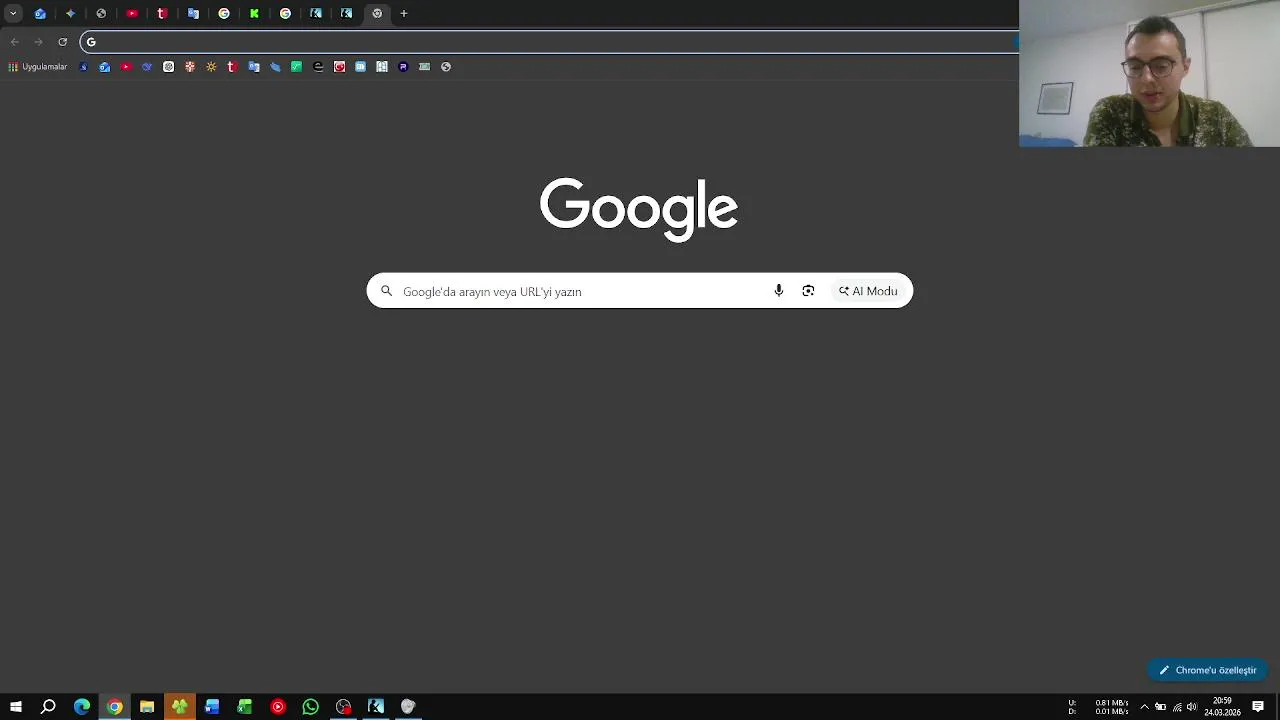Image resolution: width=1280 pixels, height=720 pixels.
Task: Click Chrome'u özelleştir button
Action: point(1208,670)
